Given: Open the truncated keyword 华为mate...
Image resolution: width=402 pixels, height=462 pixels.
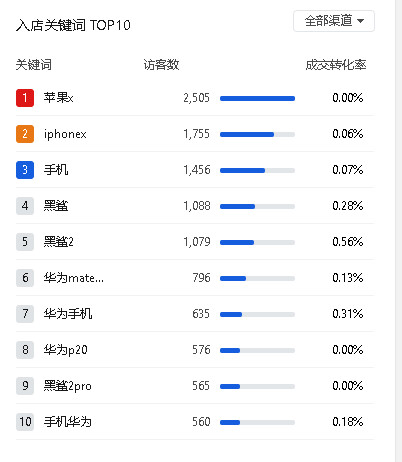Looking at the screenshot, I should (x=74, y=278).
